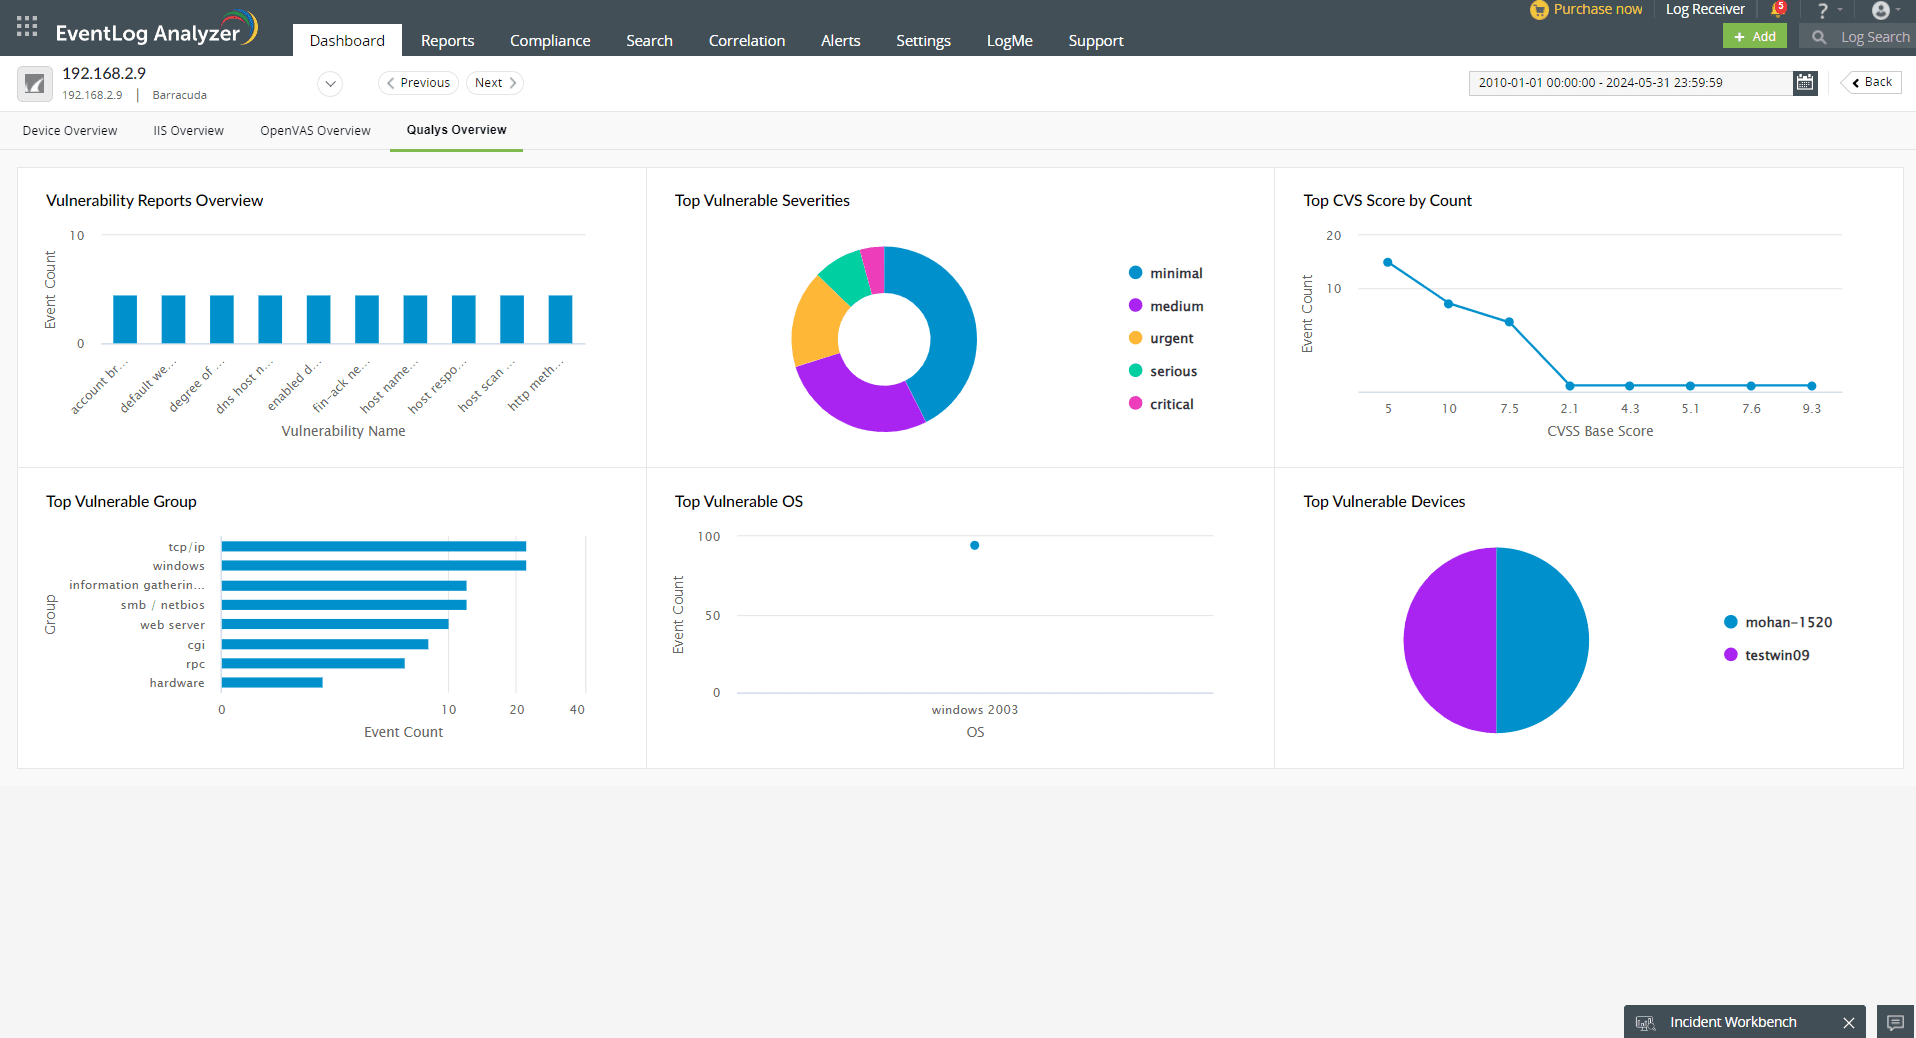Open the Support tab
This screenshot has height=1038, width=1916.
1096,40
